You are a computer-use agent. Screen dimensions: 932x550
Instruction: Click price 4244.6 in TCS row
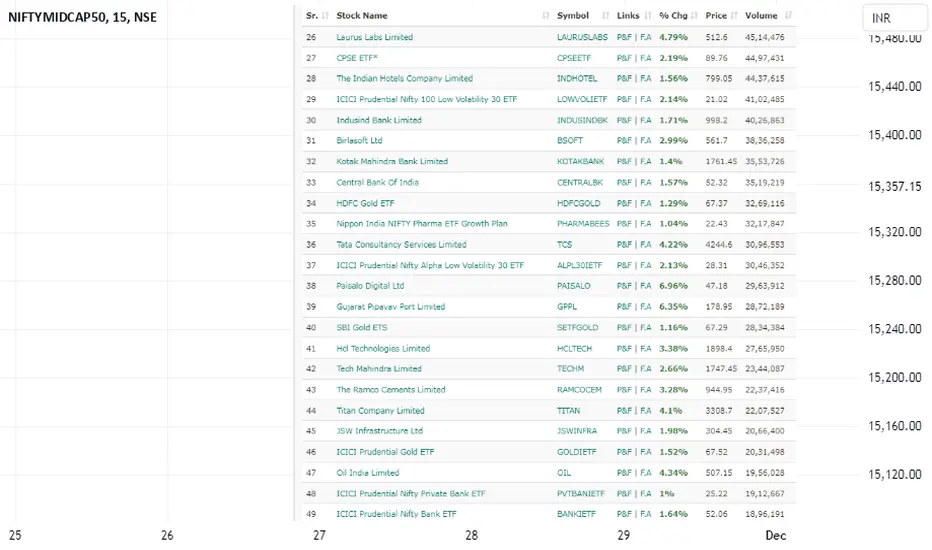click(x=719, y=244)
